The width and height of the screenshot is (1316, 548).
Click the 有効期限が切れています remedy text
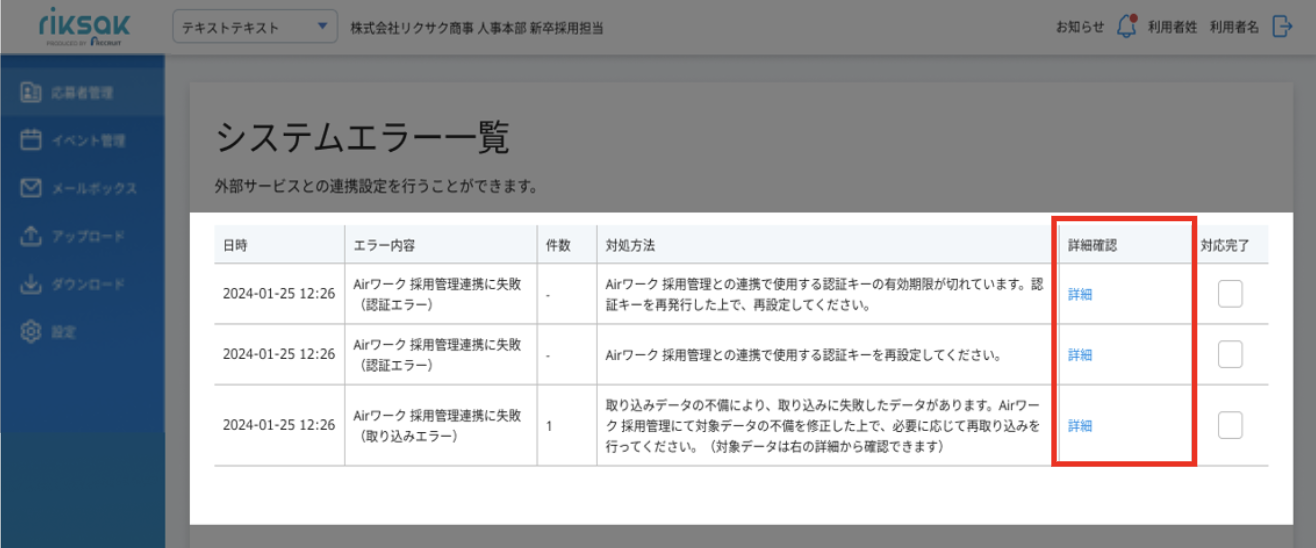(x=825, y=294)
